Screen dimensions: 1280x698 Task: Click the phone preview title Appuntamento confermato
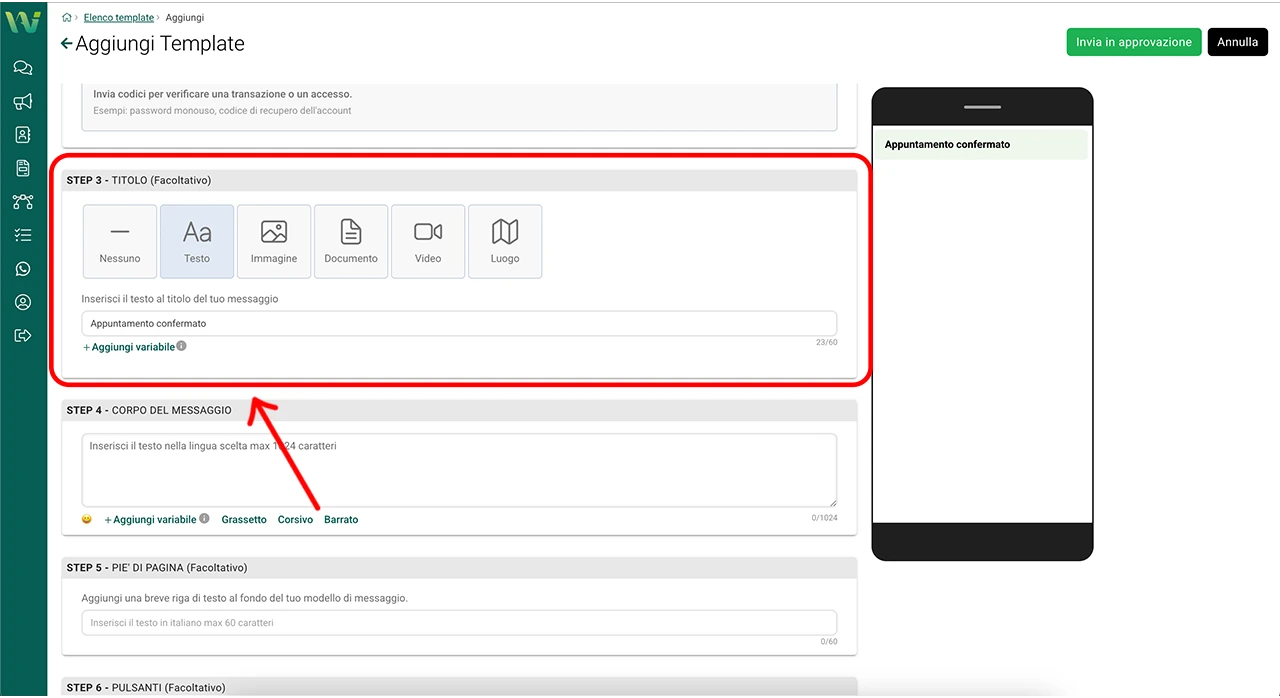(947, 144)
